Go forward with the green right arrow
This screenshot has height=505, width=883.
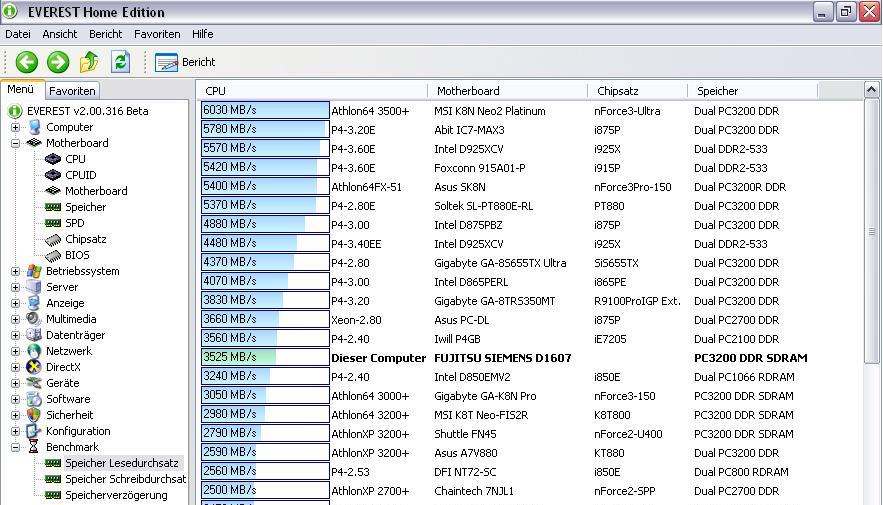pyautogui.click(x=57, y=62)
